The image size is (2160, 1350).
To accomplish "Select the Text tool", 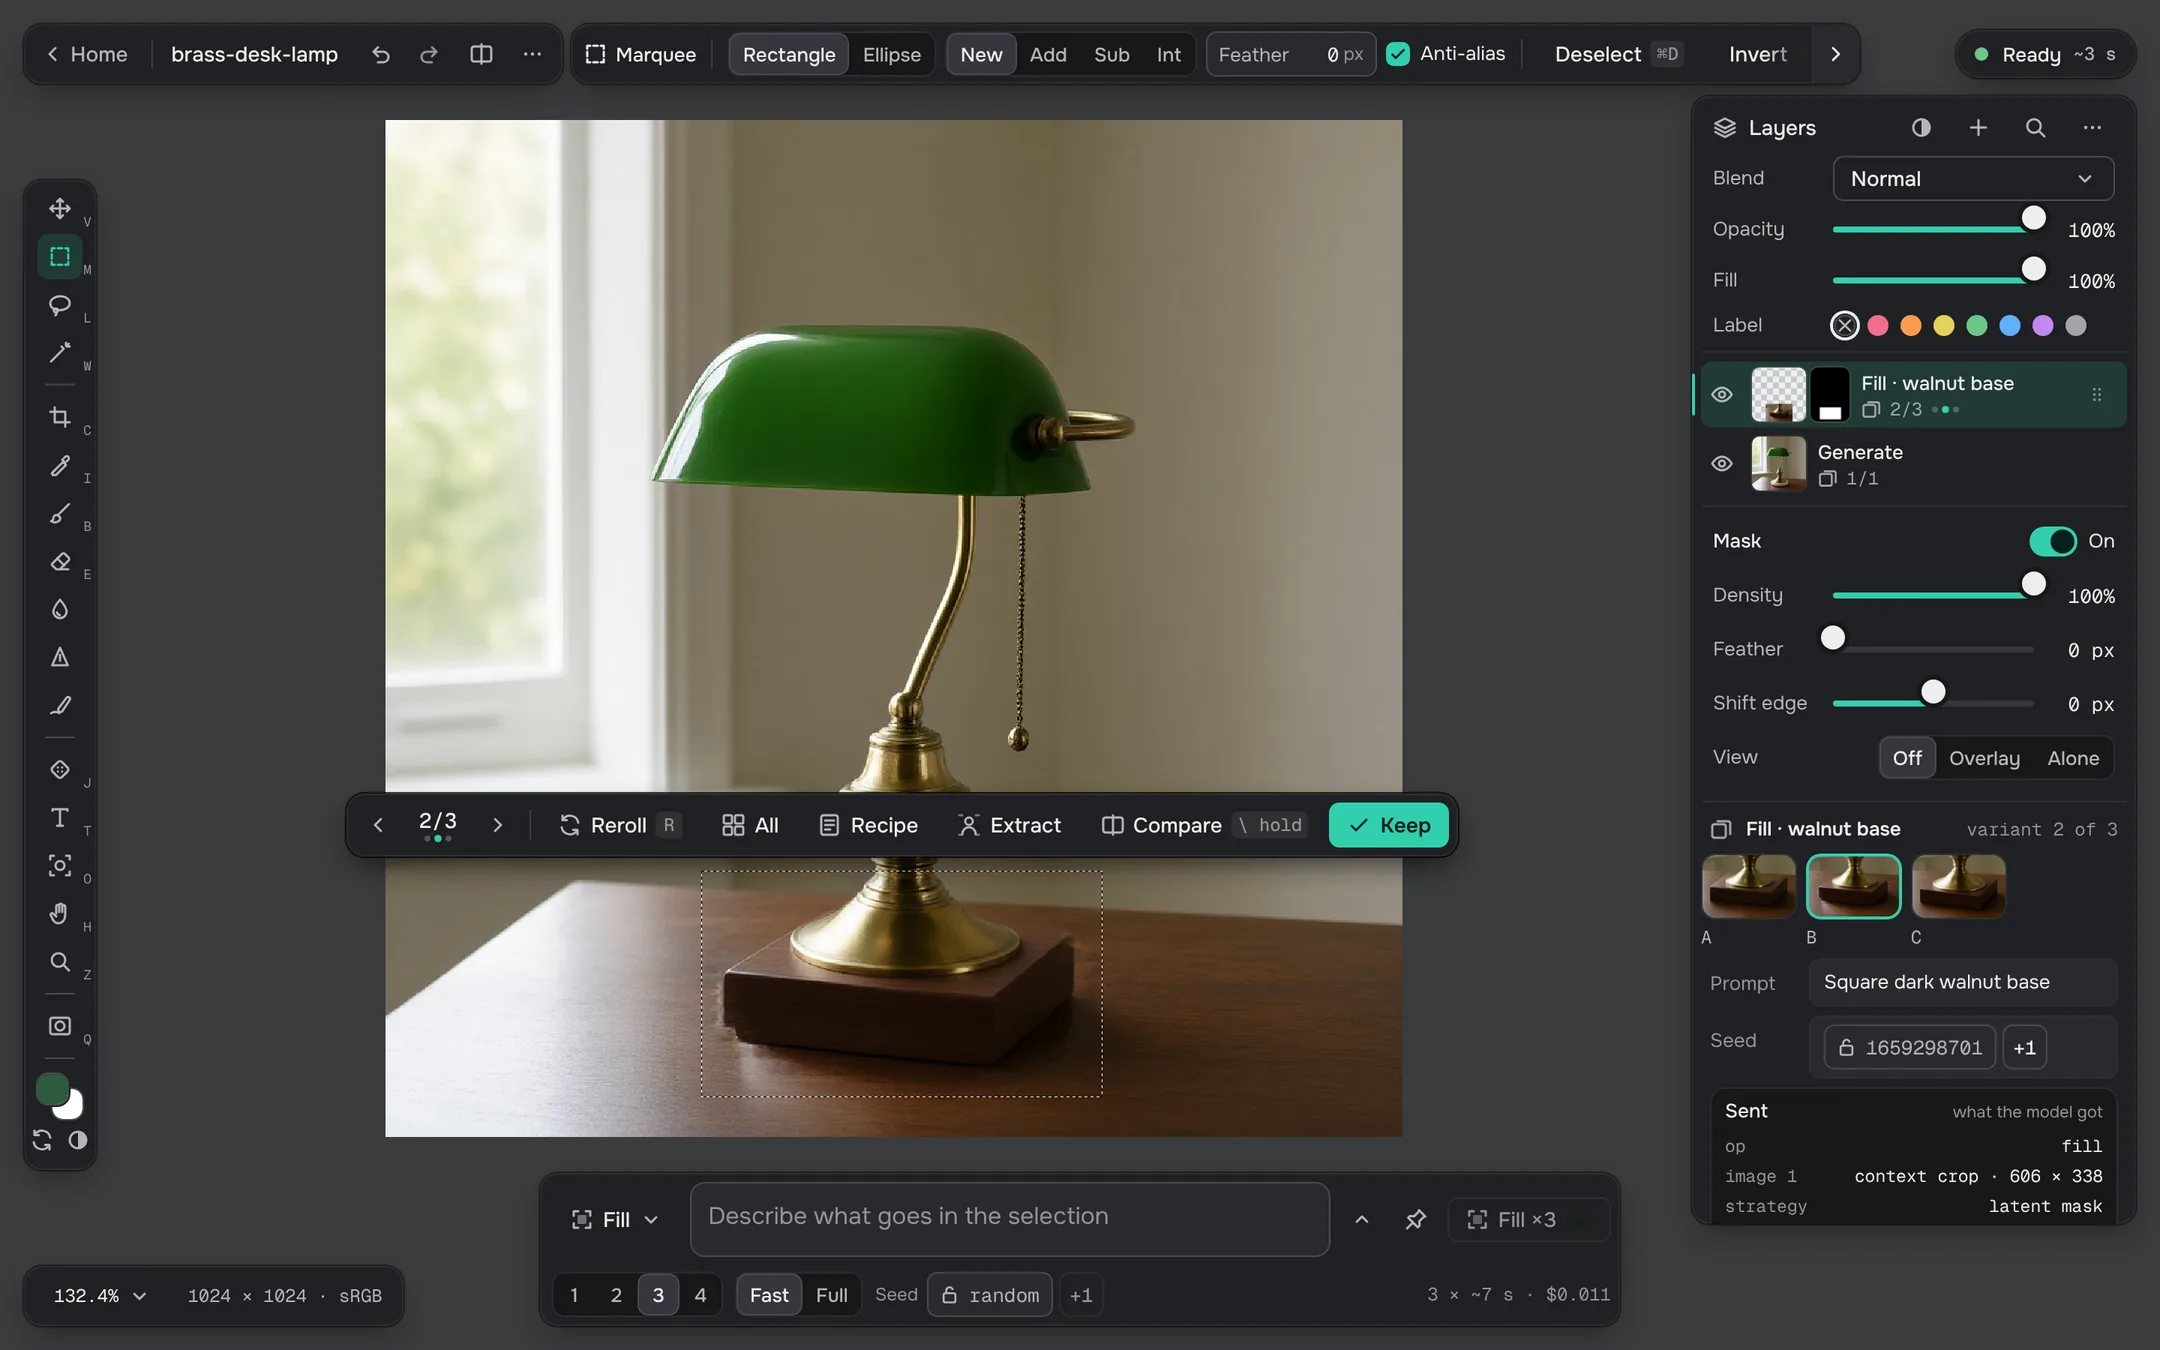I will [x=59, y=818].
